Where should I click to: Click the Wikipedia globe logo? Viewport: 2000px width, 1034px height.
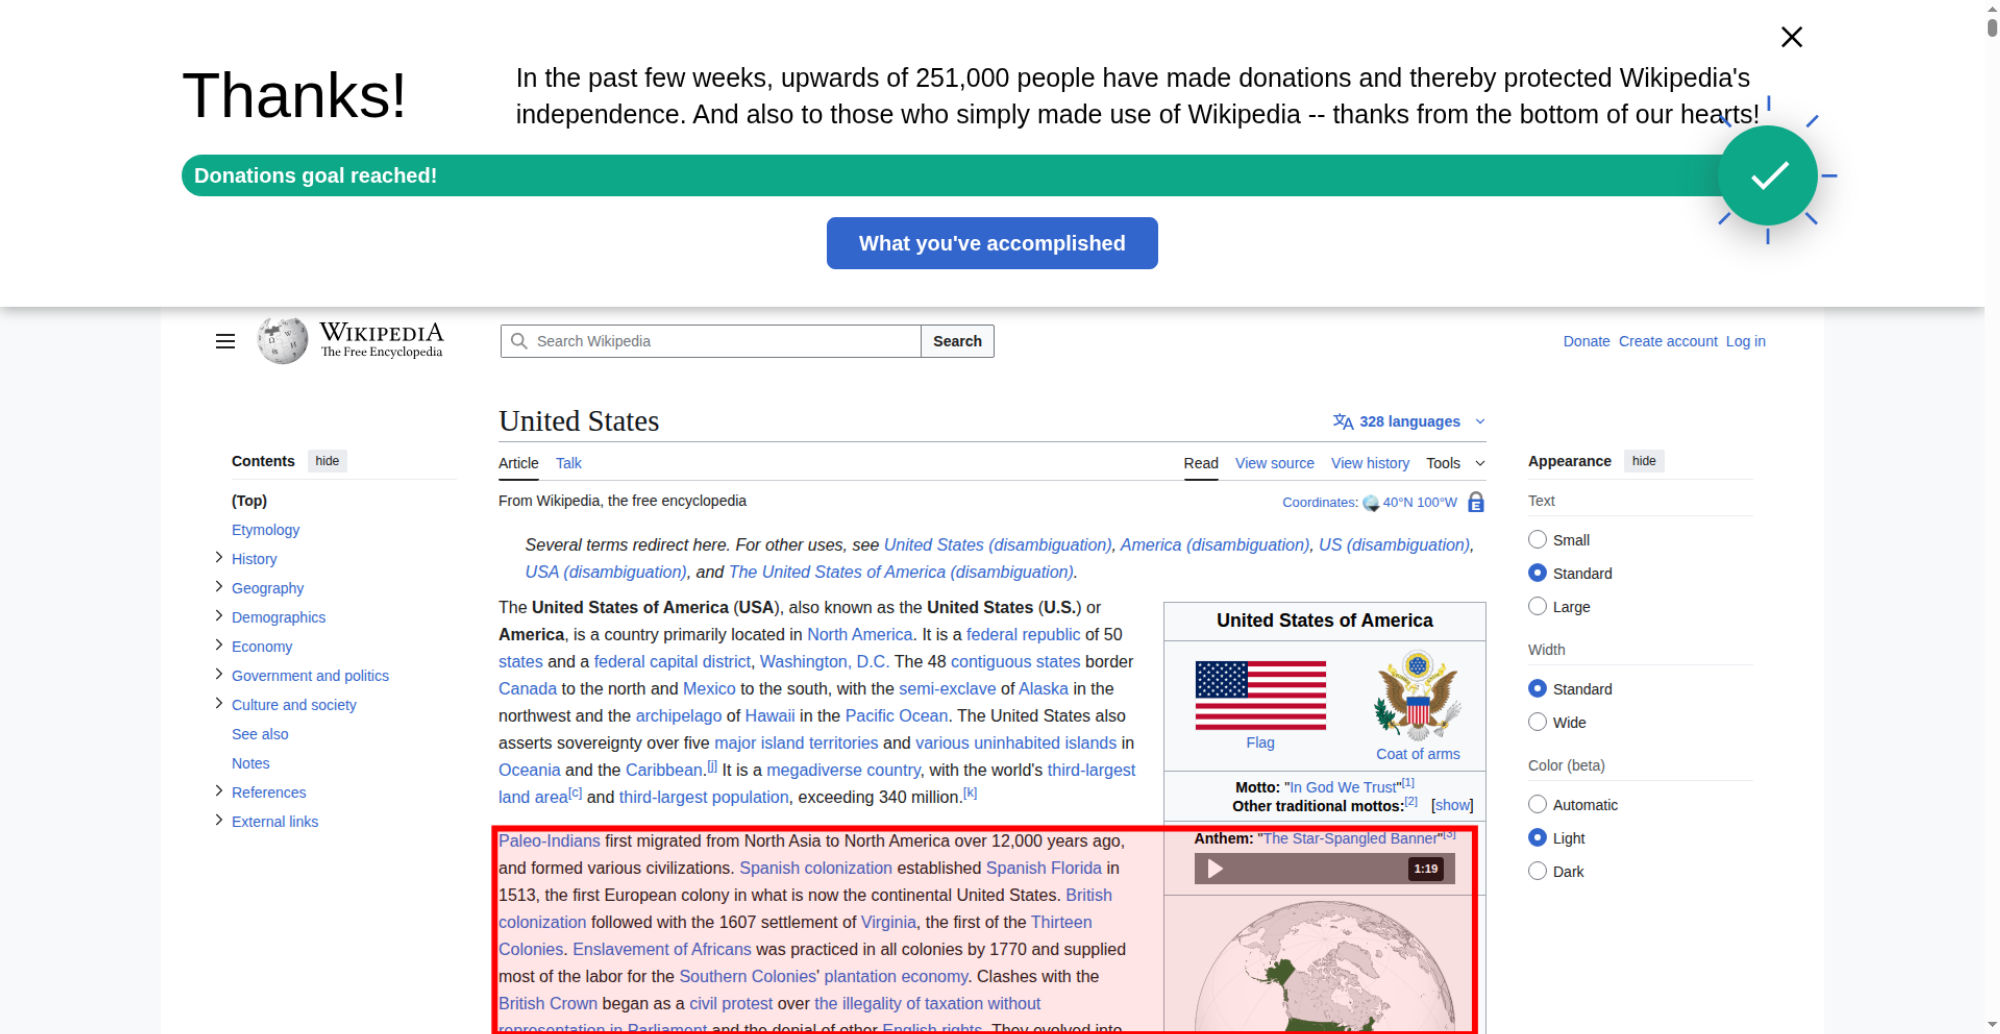click(x=283, y=341)
